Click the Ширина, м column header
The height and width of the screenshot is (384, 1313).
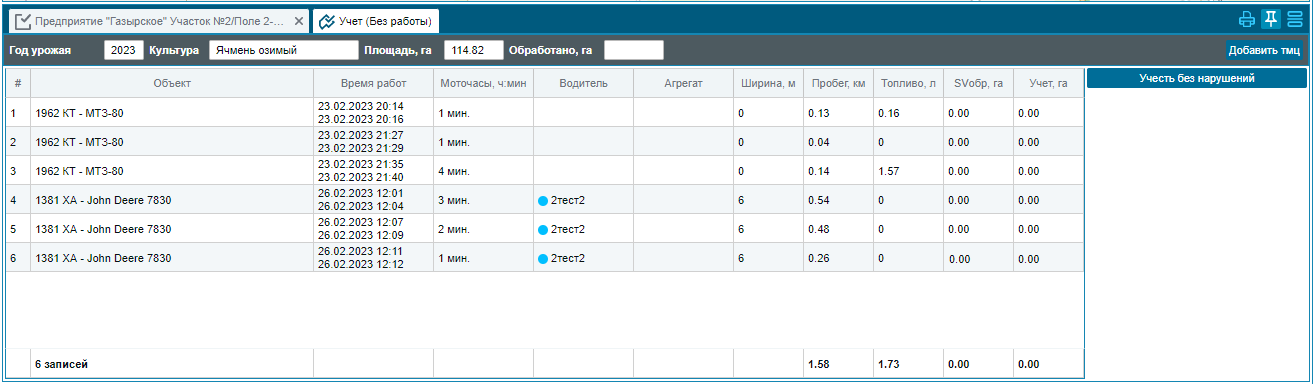click(768, 83)
